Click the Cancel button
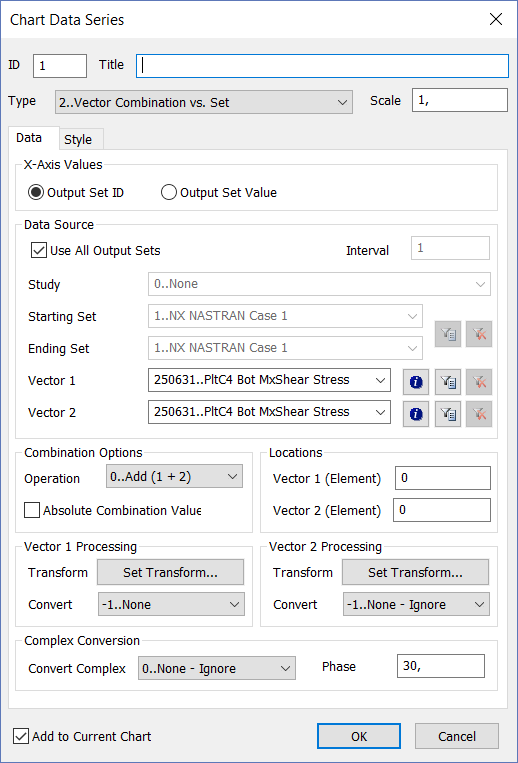Screen dimensions: 518x763 (x=457, y=736)
